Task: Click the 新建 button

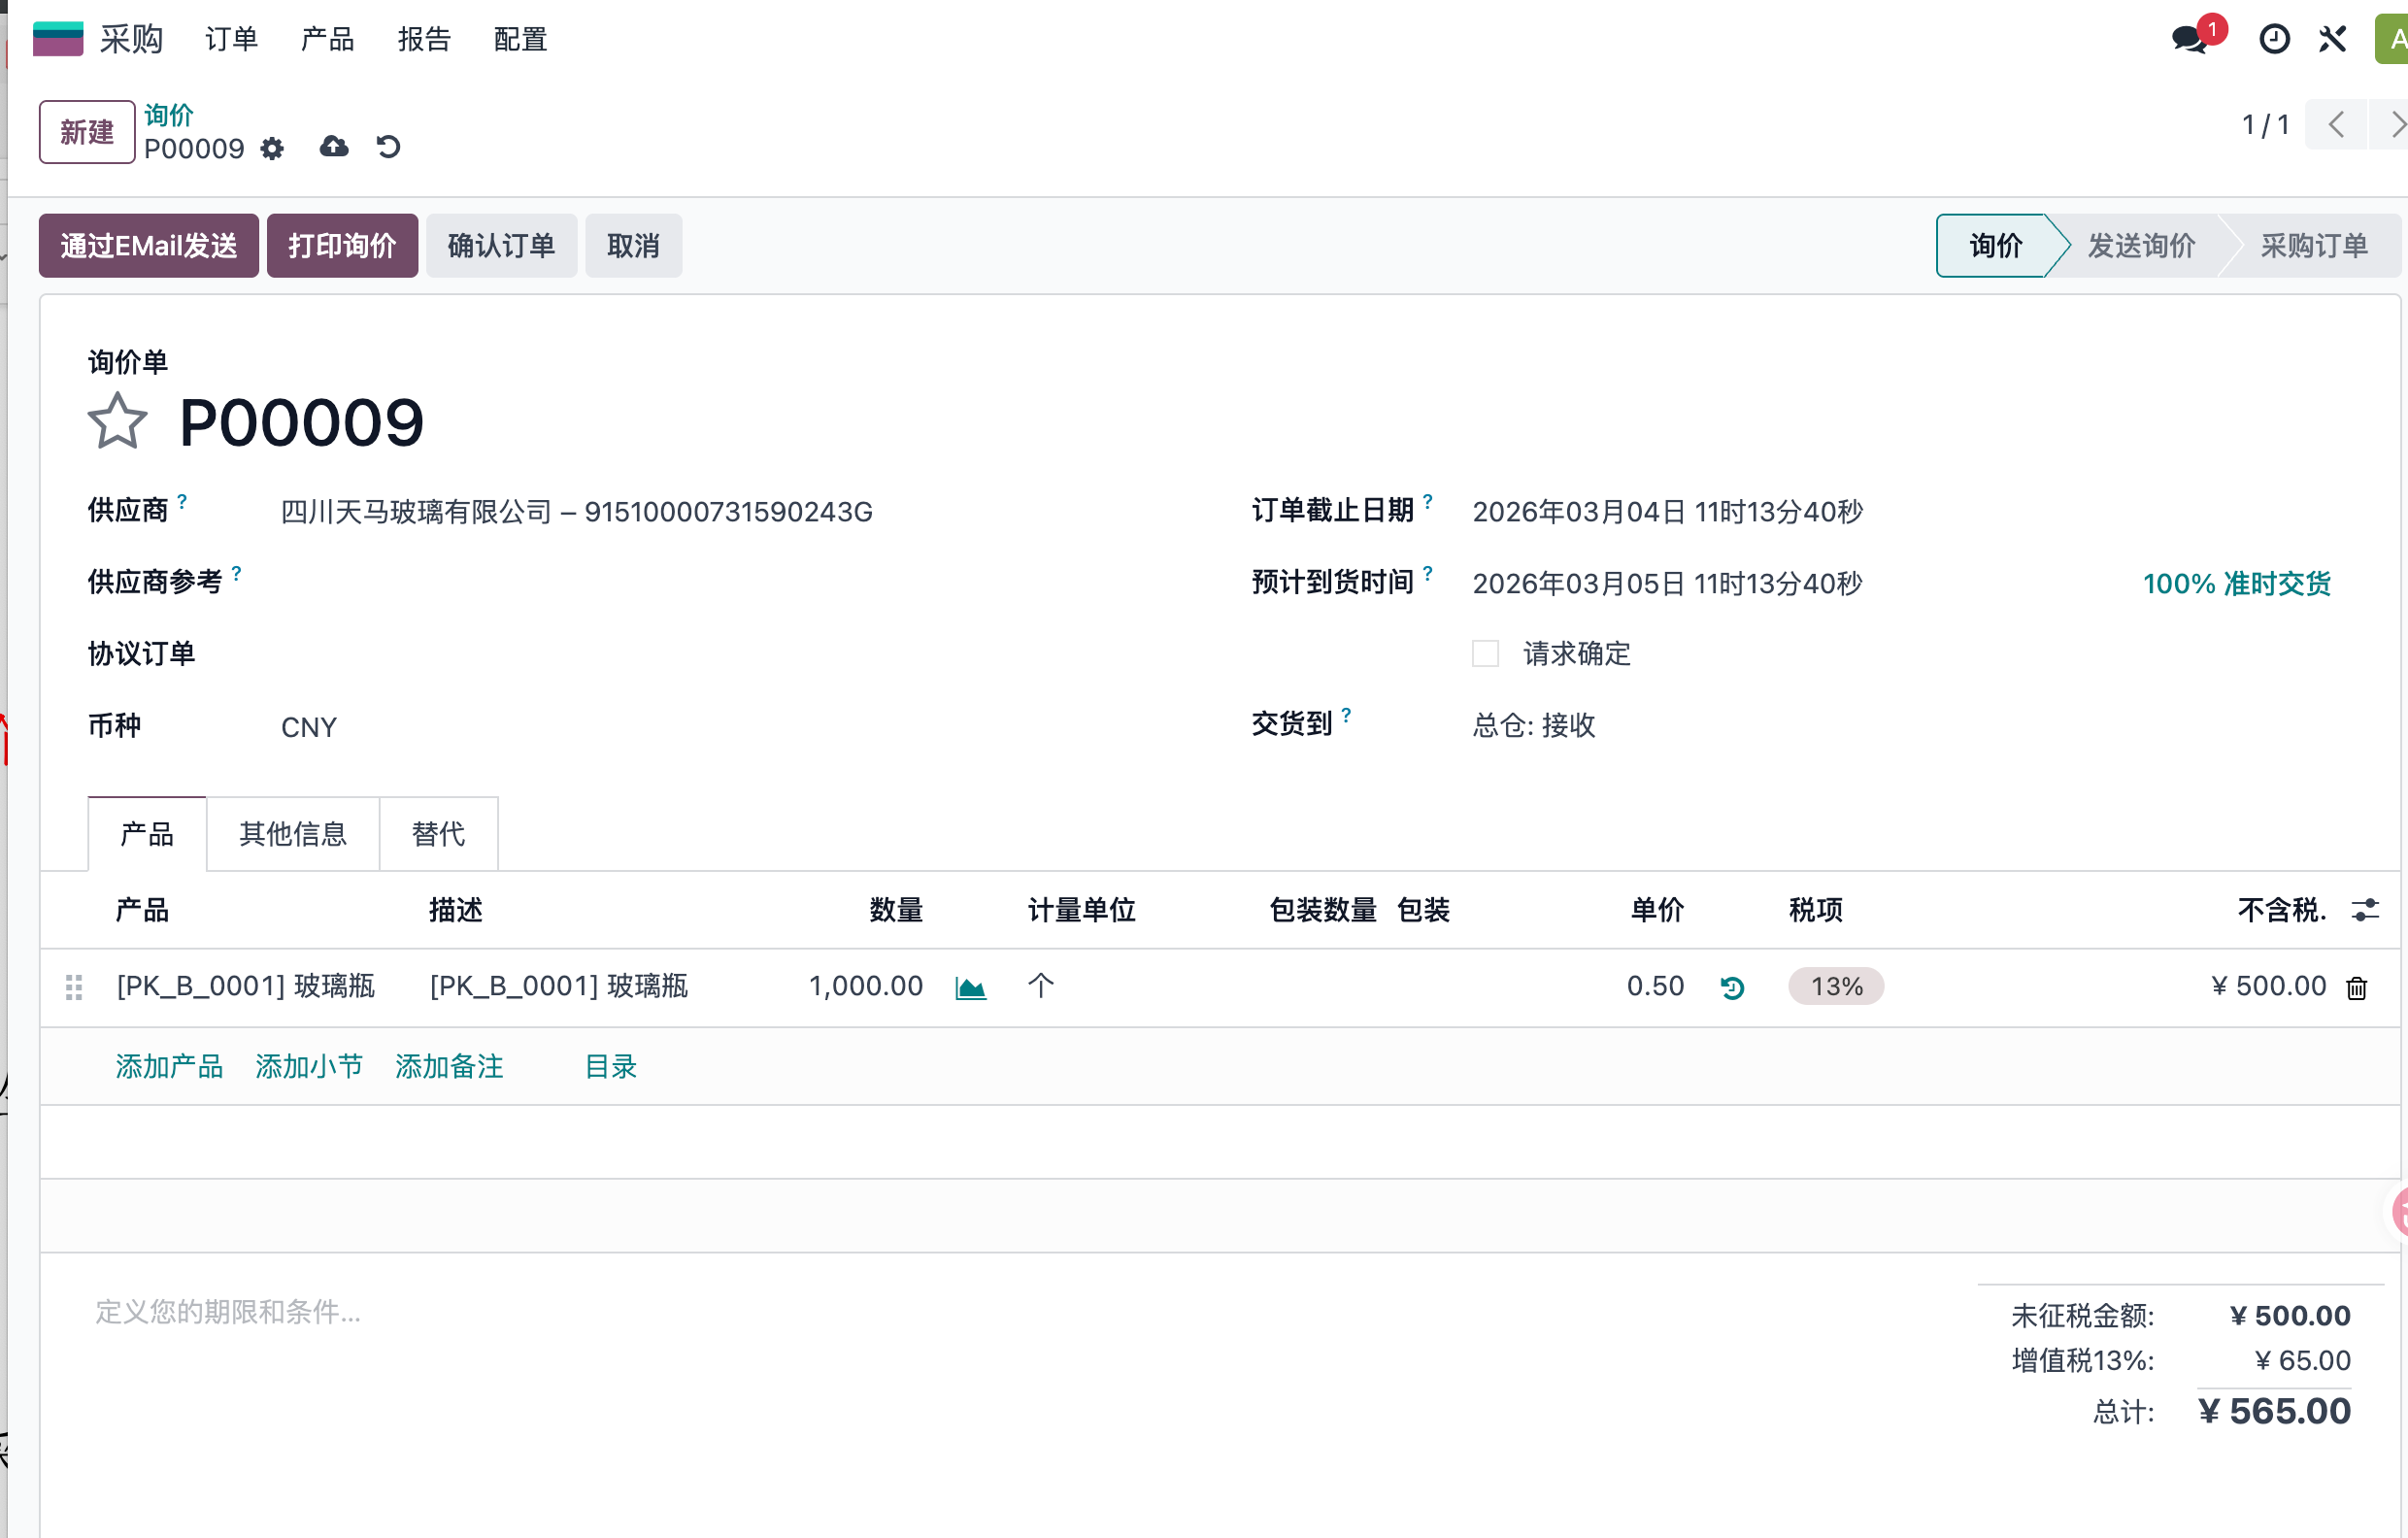Action: (87, 131)
